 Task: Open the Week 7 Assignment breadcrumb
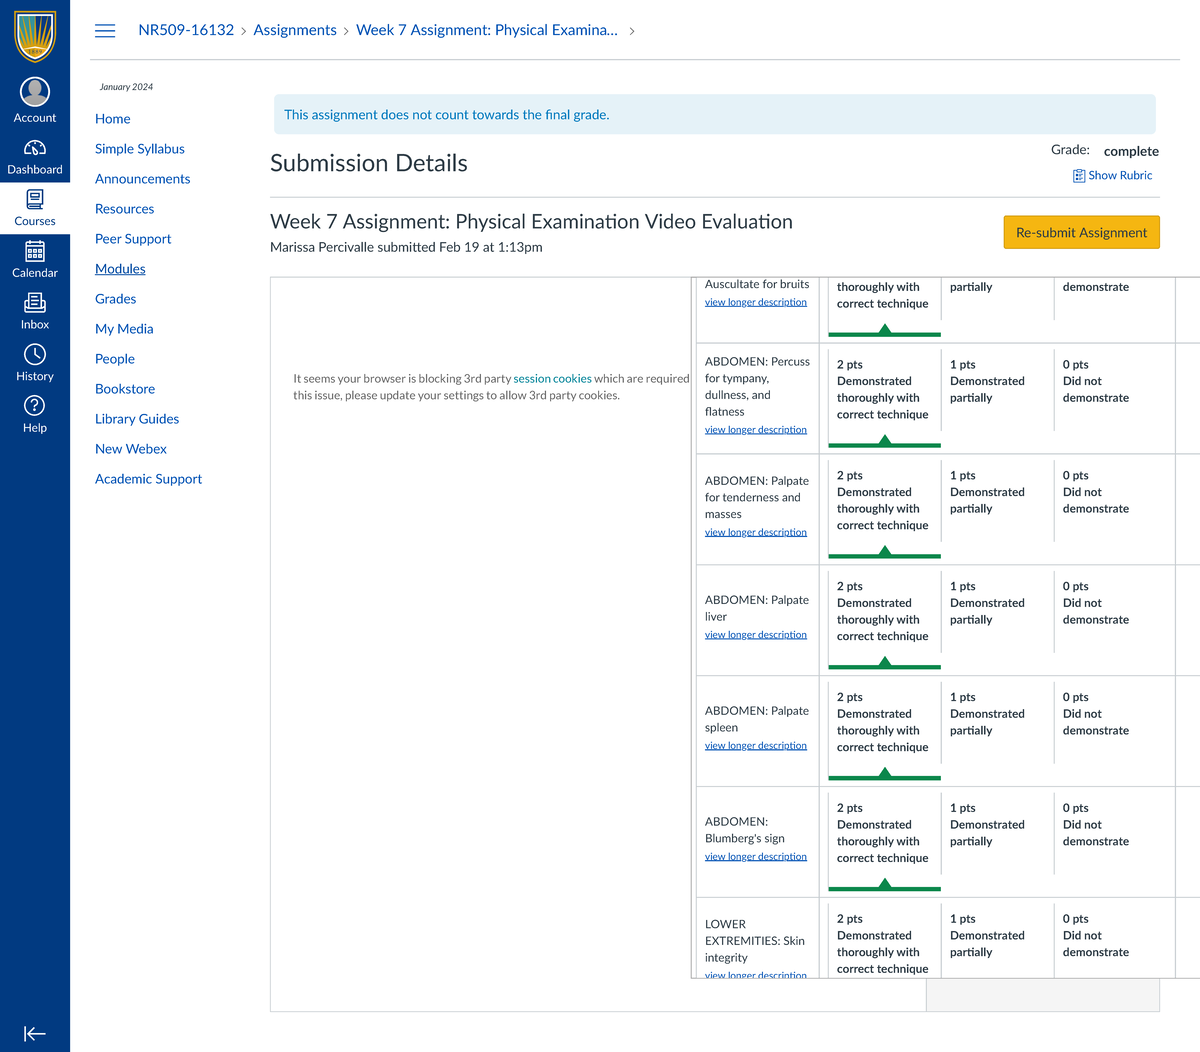487,30
